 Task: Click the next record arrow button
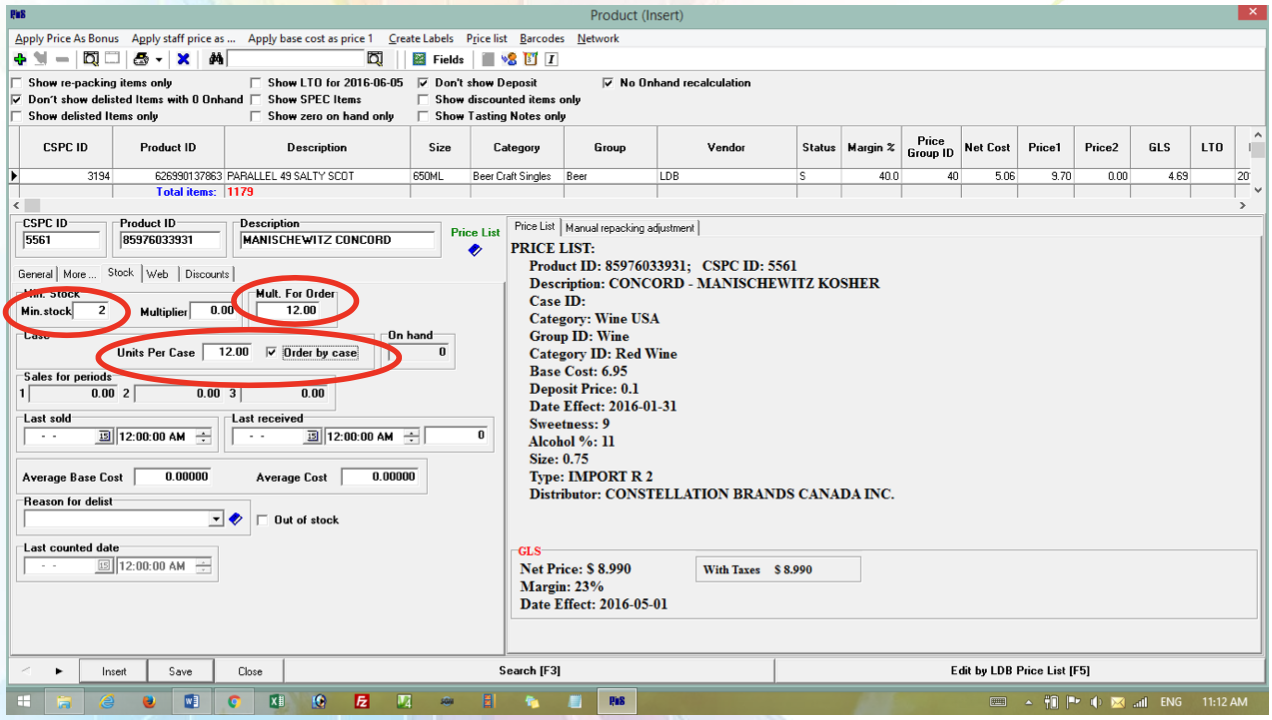point(59,671)
